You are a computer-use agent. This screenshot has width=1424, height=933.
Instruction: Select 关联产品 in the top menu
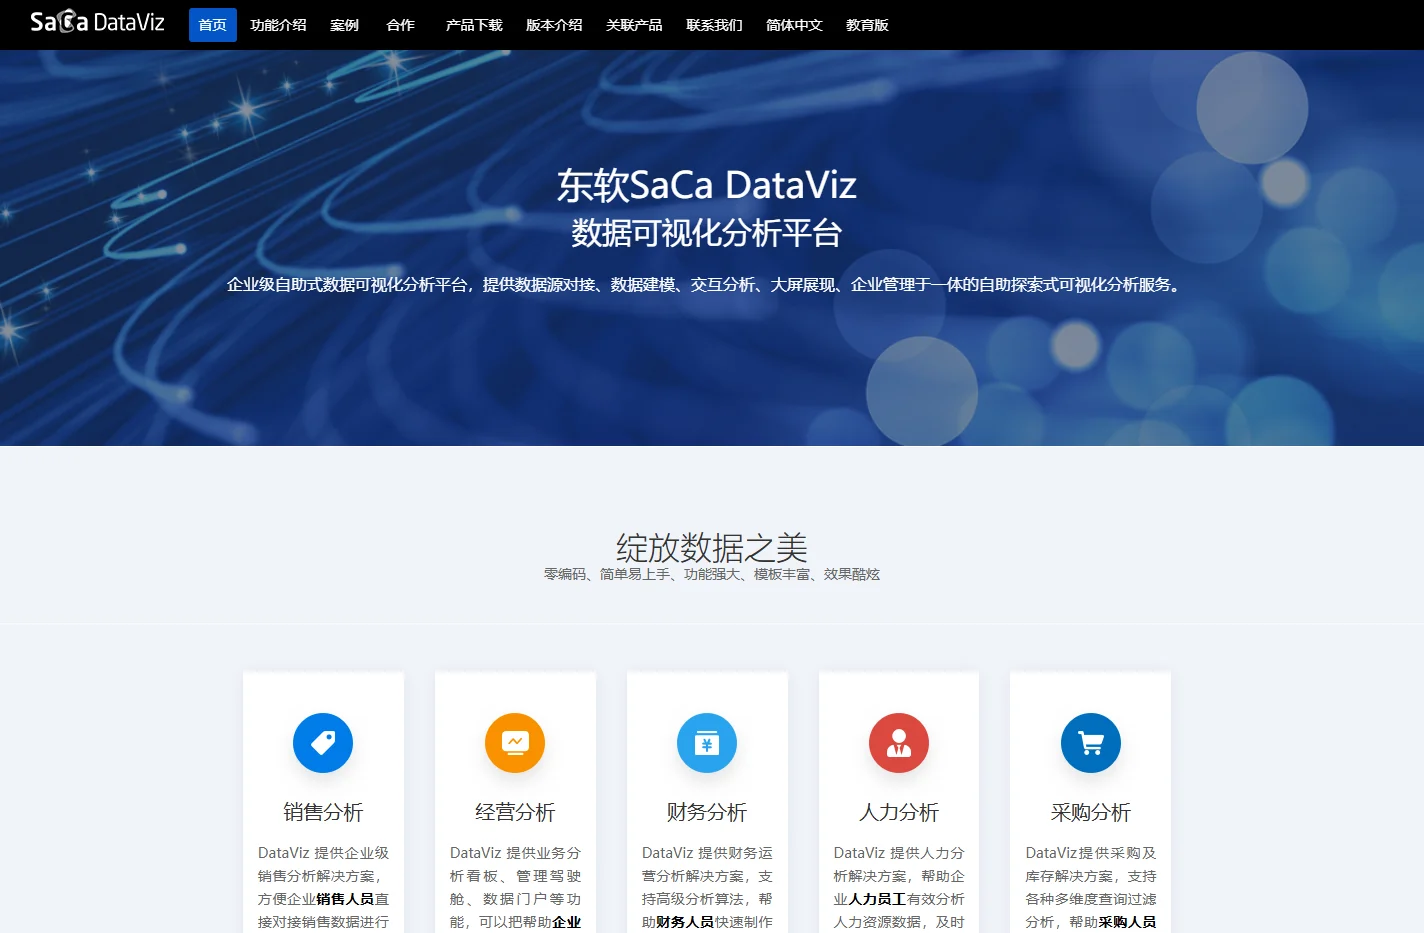pos(634,25)
